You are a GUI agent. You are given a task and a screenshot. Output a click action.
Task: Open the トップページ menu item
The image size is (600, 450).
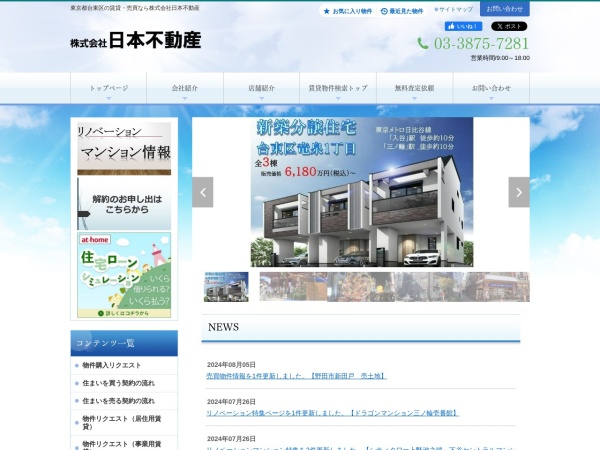[109, 88]
